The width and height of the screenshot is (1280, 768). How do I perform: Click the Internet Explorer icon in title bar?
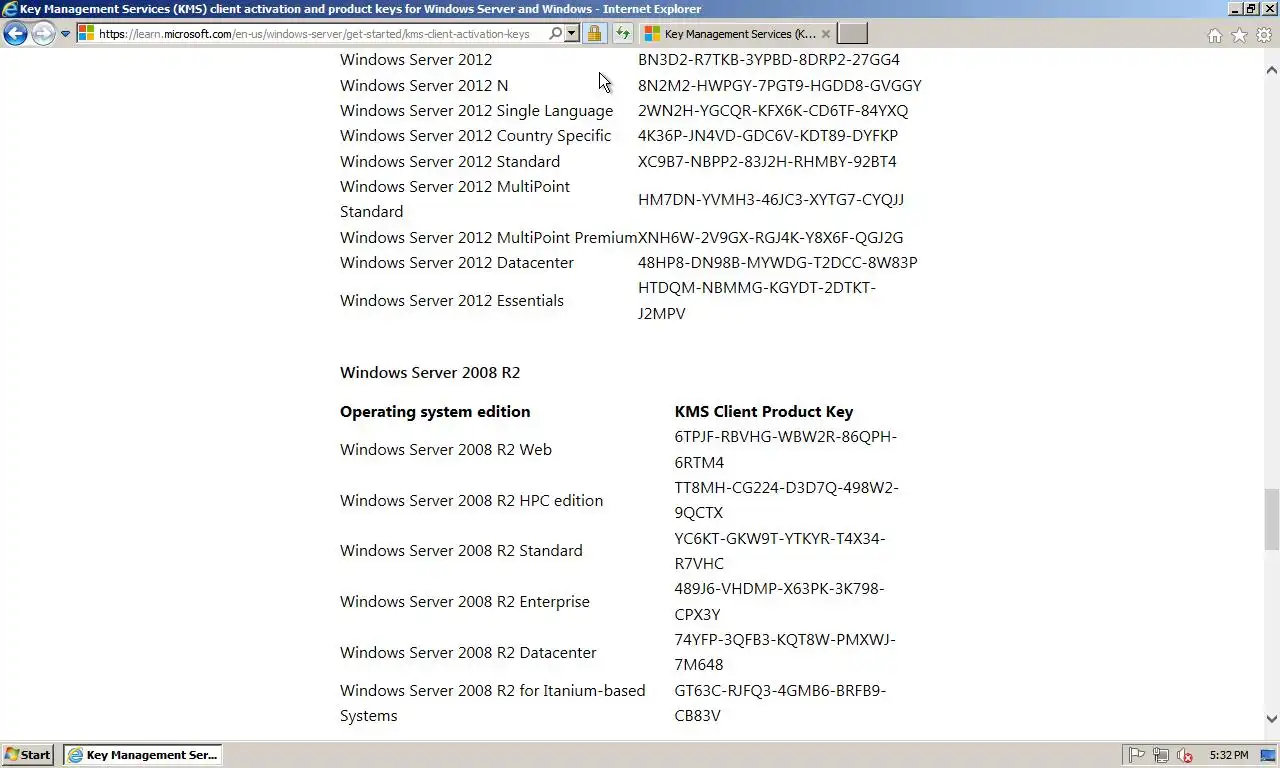point(9,9)
